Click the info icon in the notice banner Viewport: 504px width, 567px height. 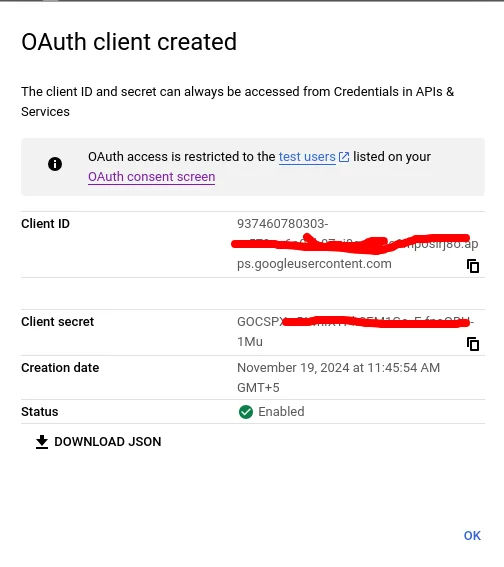[x=55, y=164]
